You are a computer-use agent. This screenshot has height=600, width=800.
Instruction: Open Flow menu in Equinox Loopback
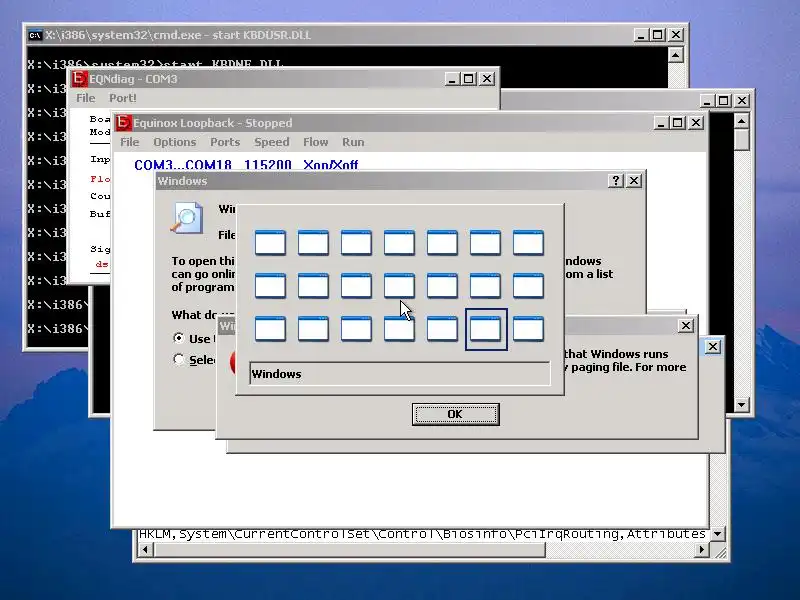(316, 142)
